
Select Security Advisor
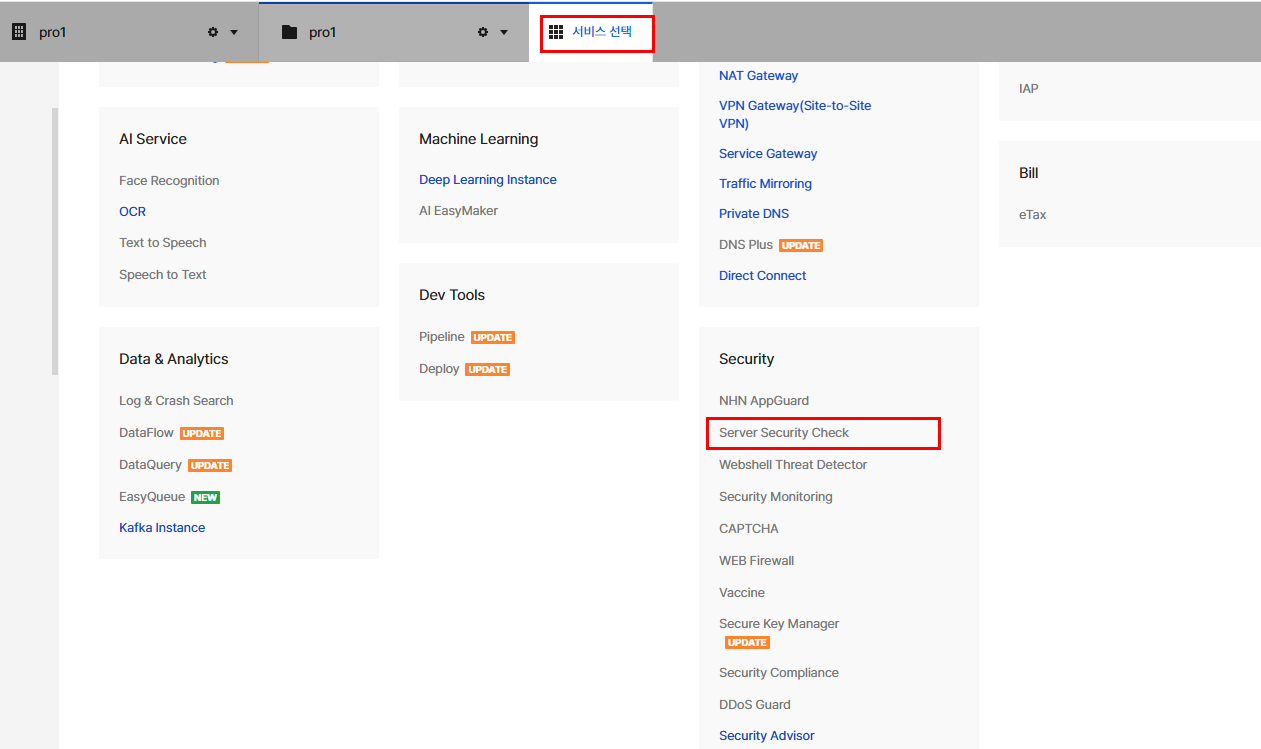tap(767, 736)
